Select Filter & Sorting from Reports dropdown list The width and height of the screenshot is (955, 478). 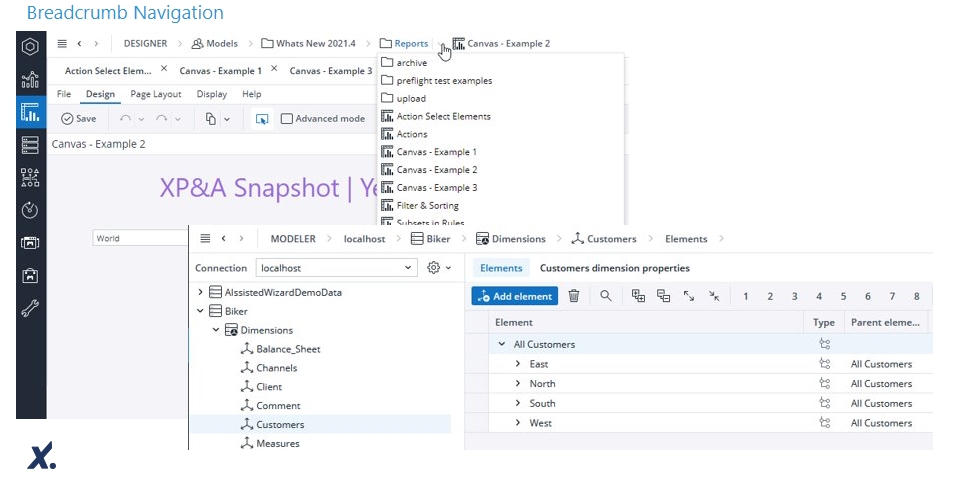[x=427, y=205]
